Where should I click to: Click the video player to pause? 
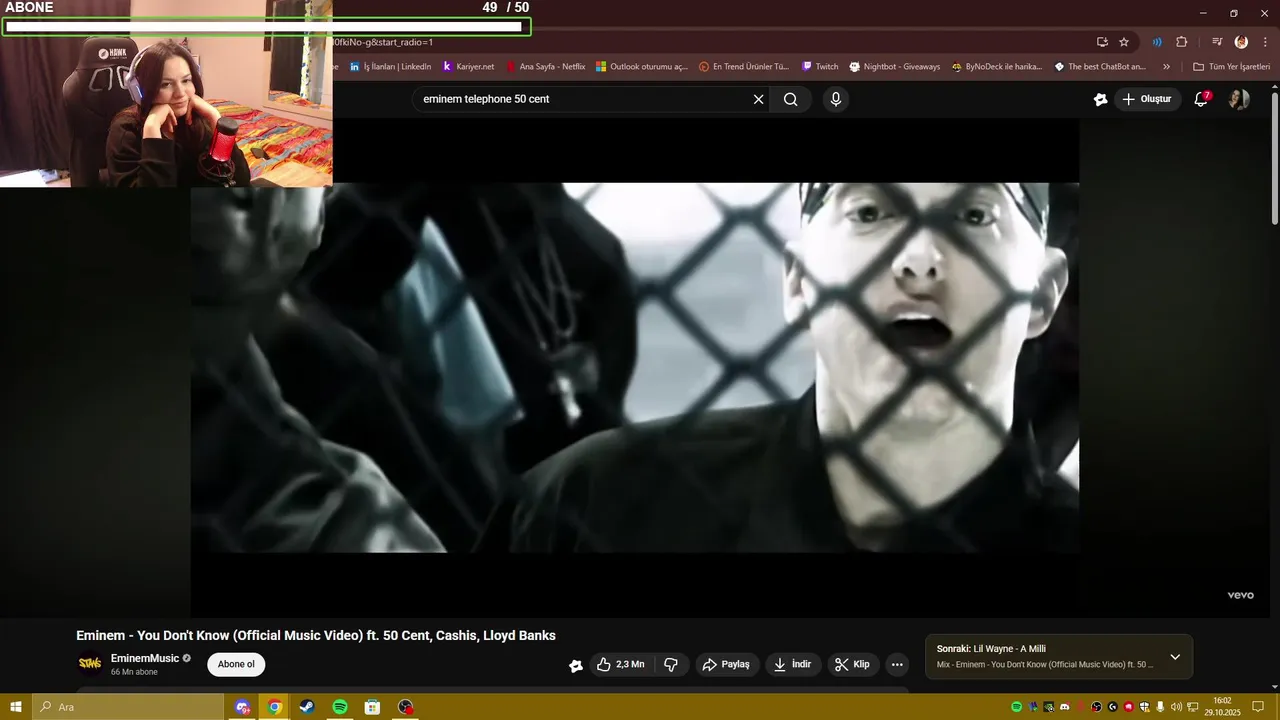tap(635, 367)
